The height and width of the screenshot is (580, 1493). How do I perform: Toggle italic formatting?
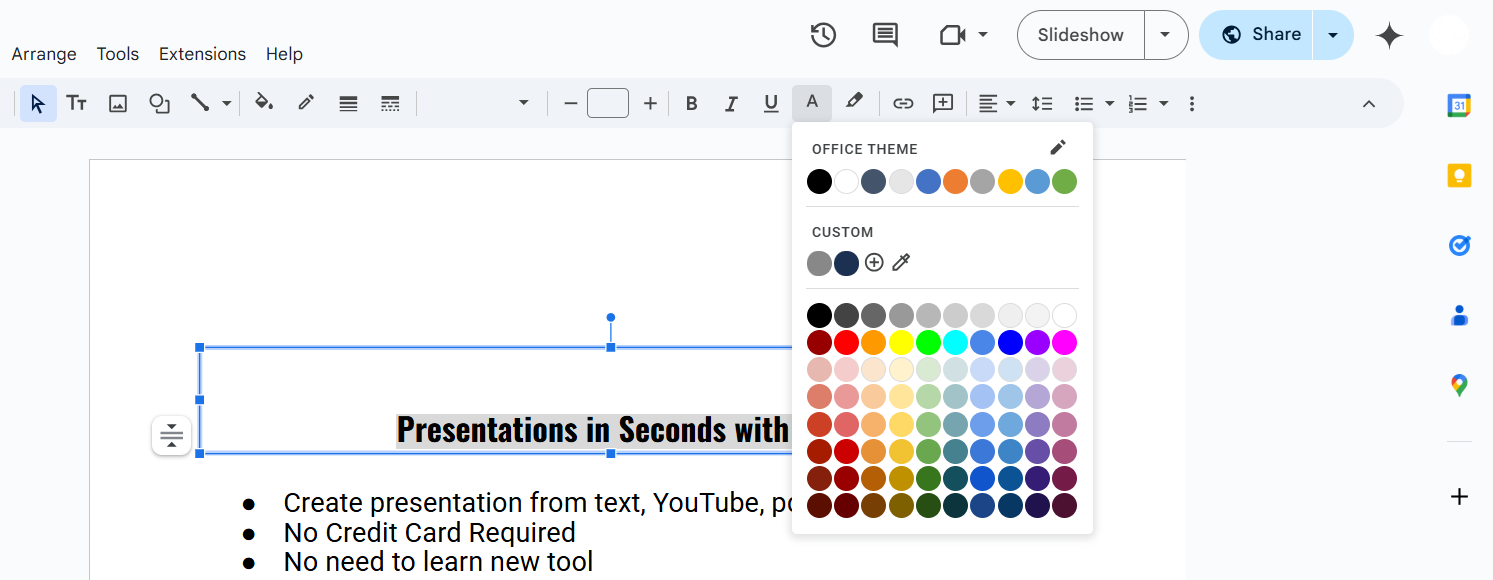pyautogui.click(x=731, y=103)
